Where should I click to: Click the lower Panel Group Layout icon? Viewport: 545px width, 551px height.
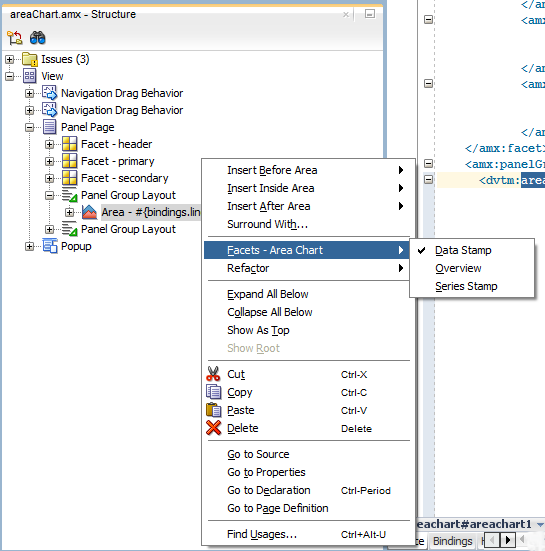click(70, 229)
